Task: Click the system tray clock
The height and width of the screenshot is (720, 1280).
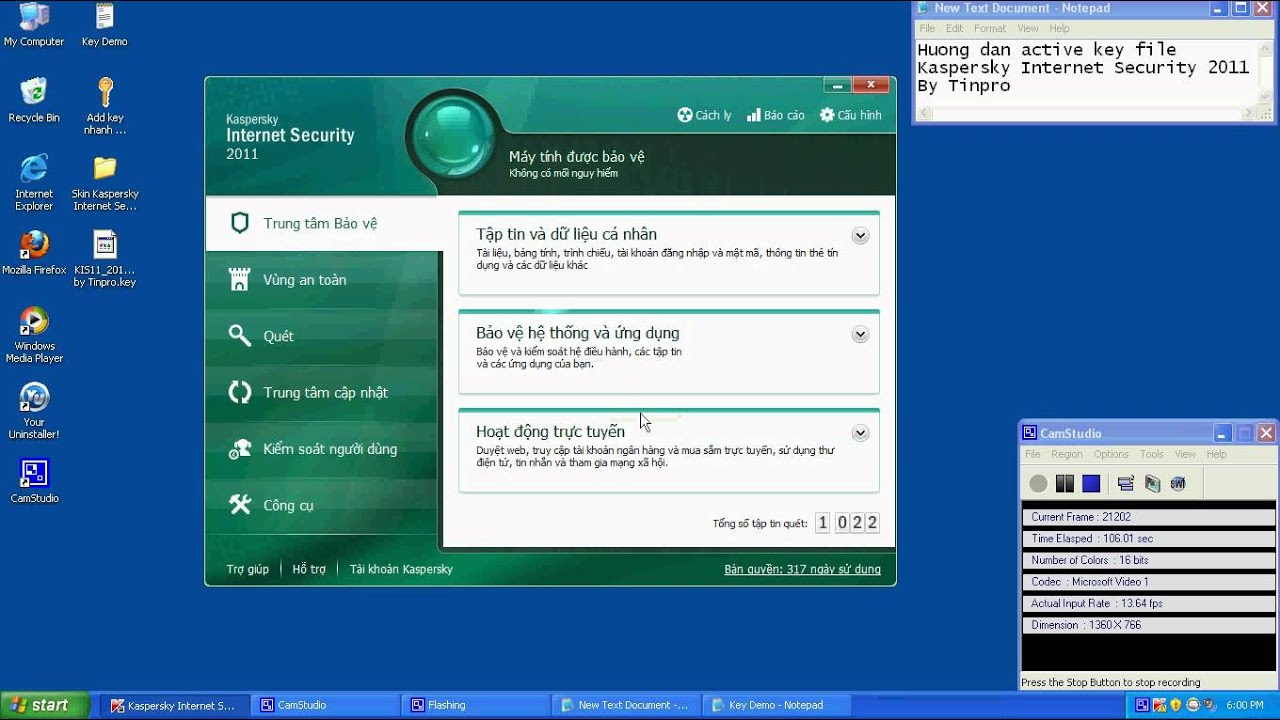Action: pos(1245,705)
